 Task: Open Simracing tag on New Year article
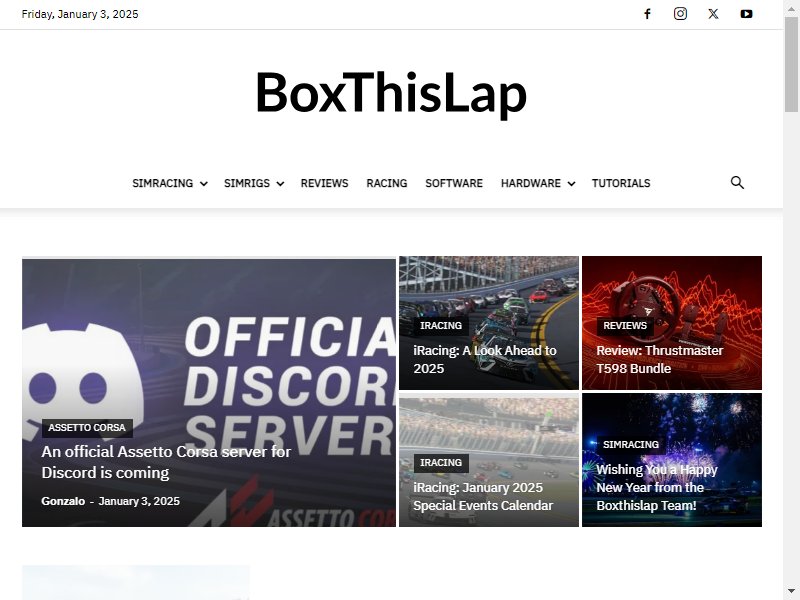pos(631,444)
